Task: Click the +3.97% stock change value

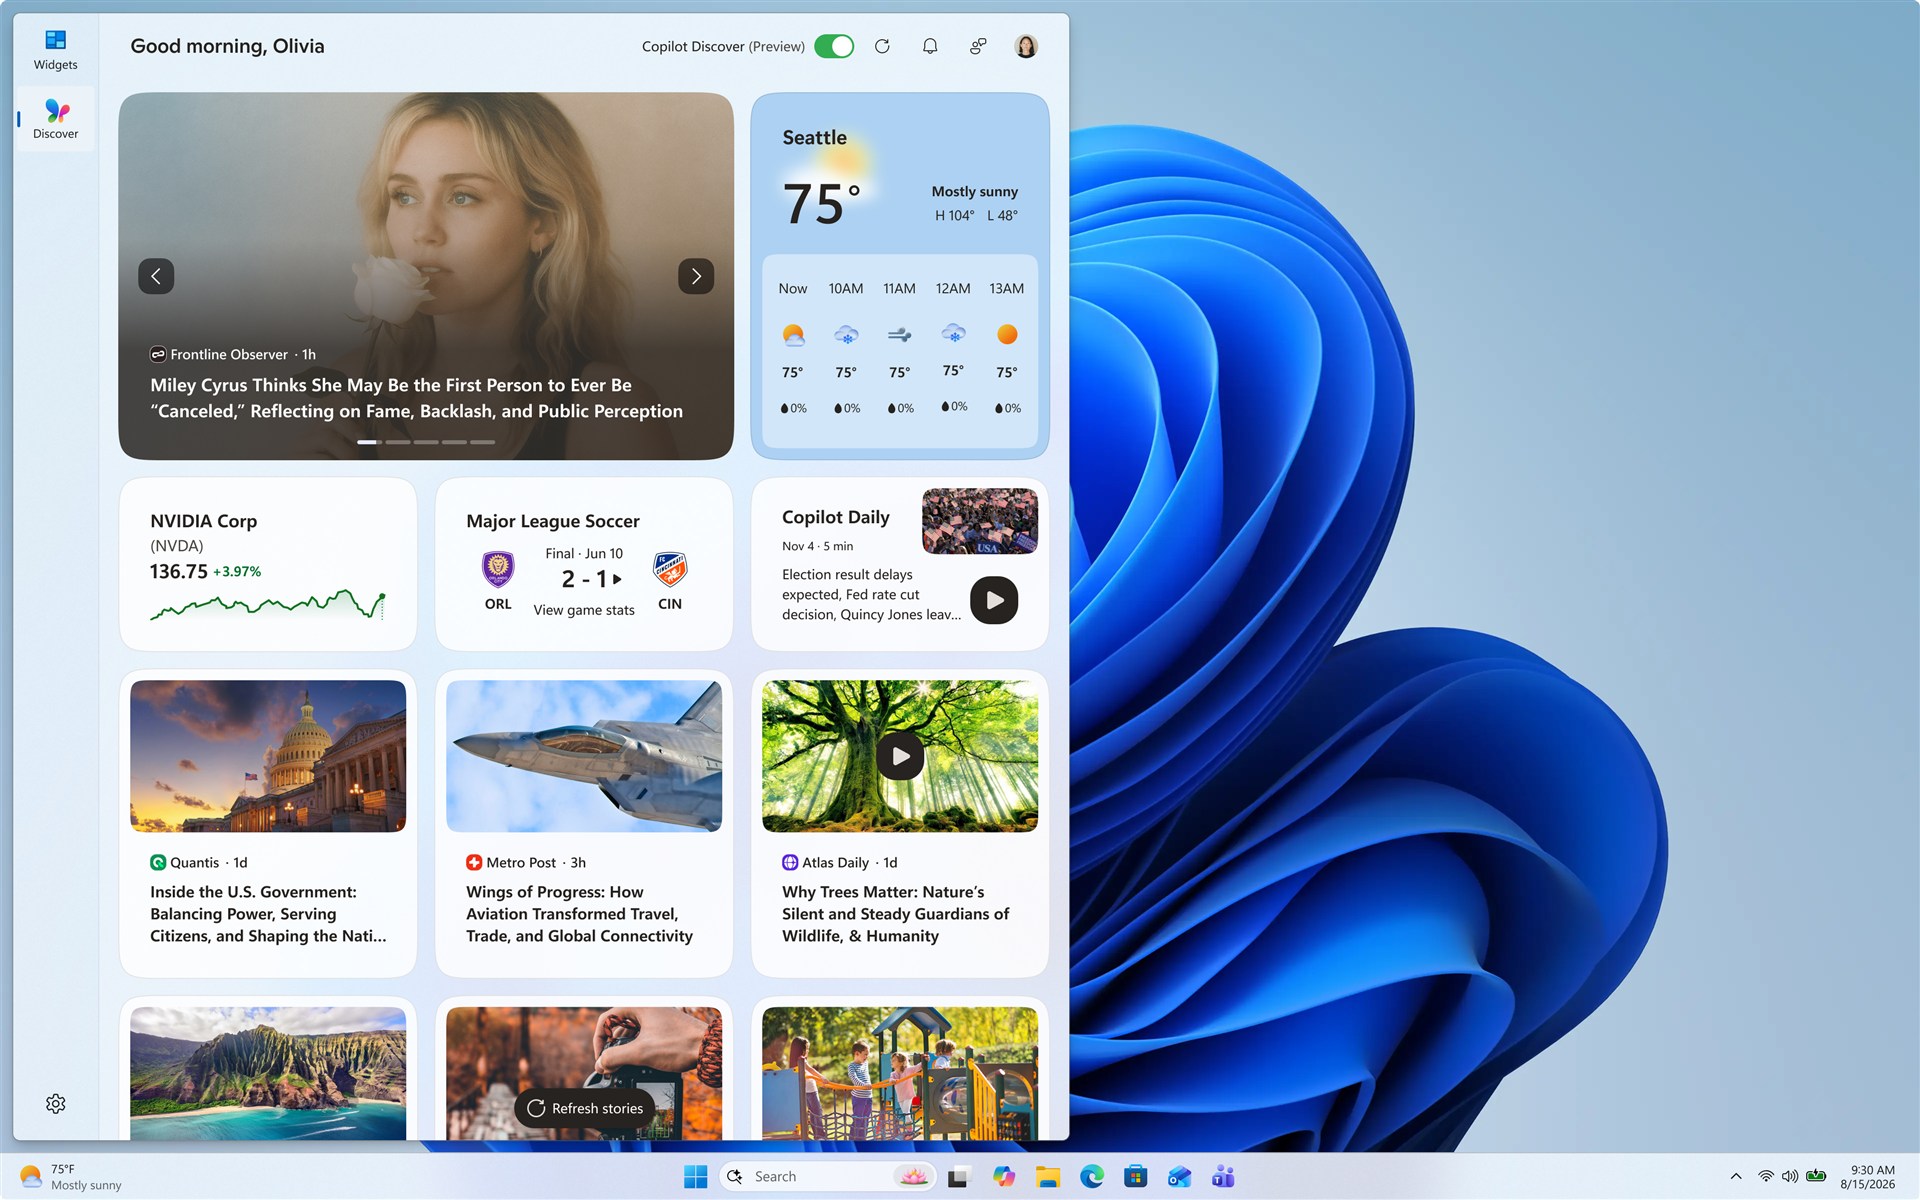Action: tap(237, 572)
